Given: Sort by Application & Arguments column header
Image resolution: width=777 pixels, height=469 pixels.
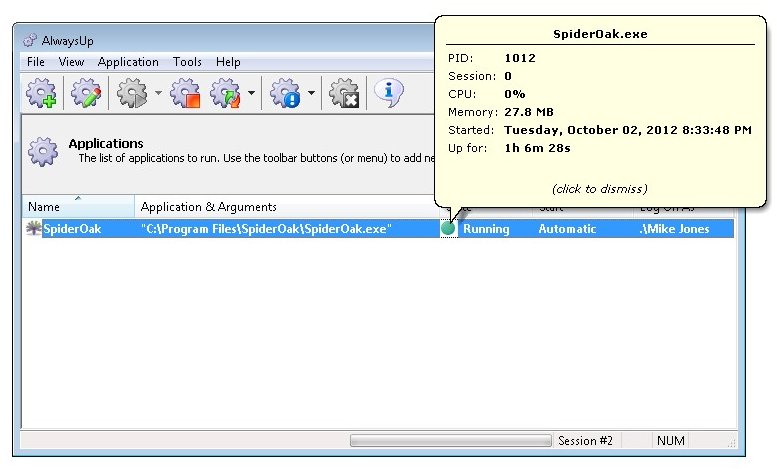Looking at the screenshot, I should 287,206.
